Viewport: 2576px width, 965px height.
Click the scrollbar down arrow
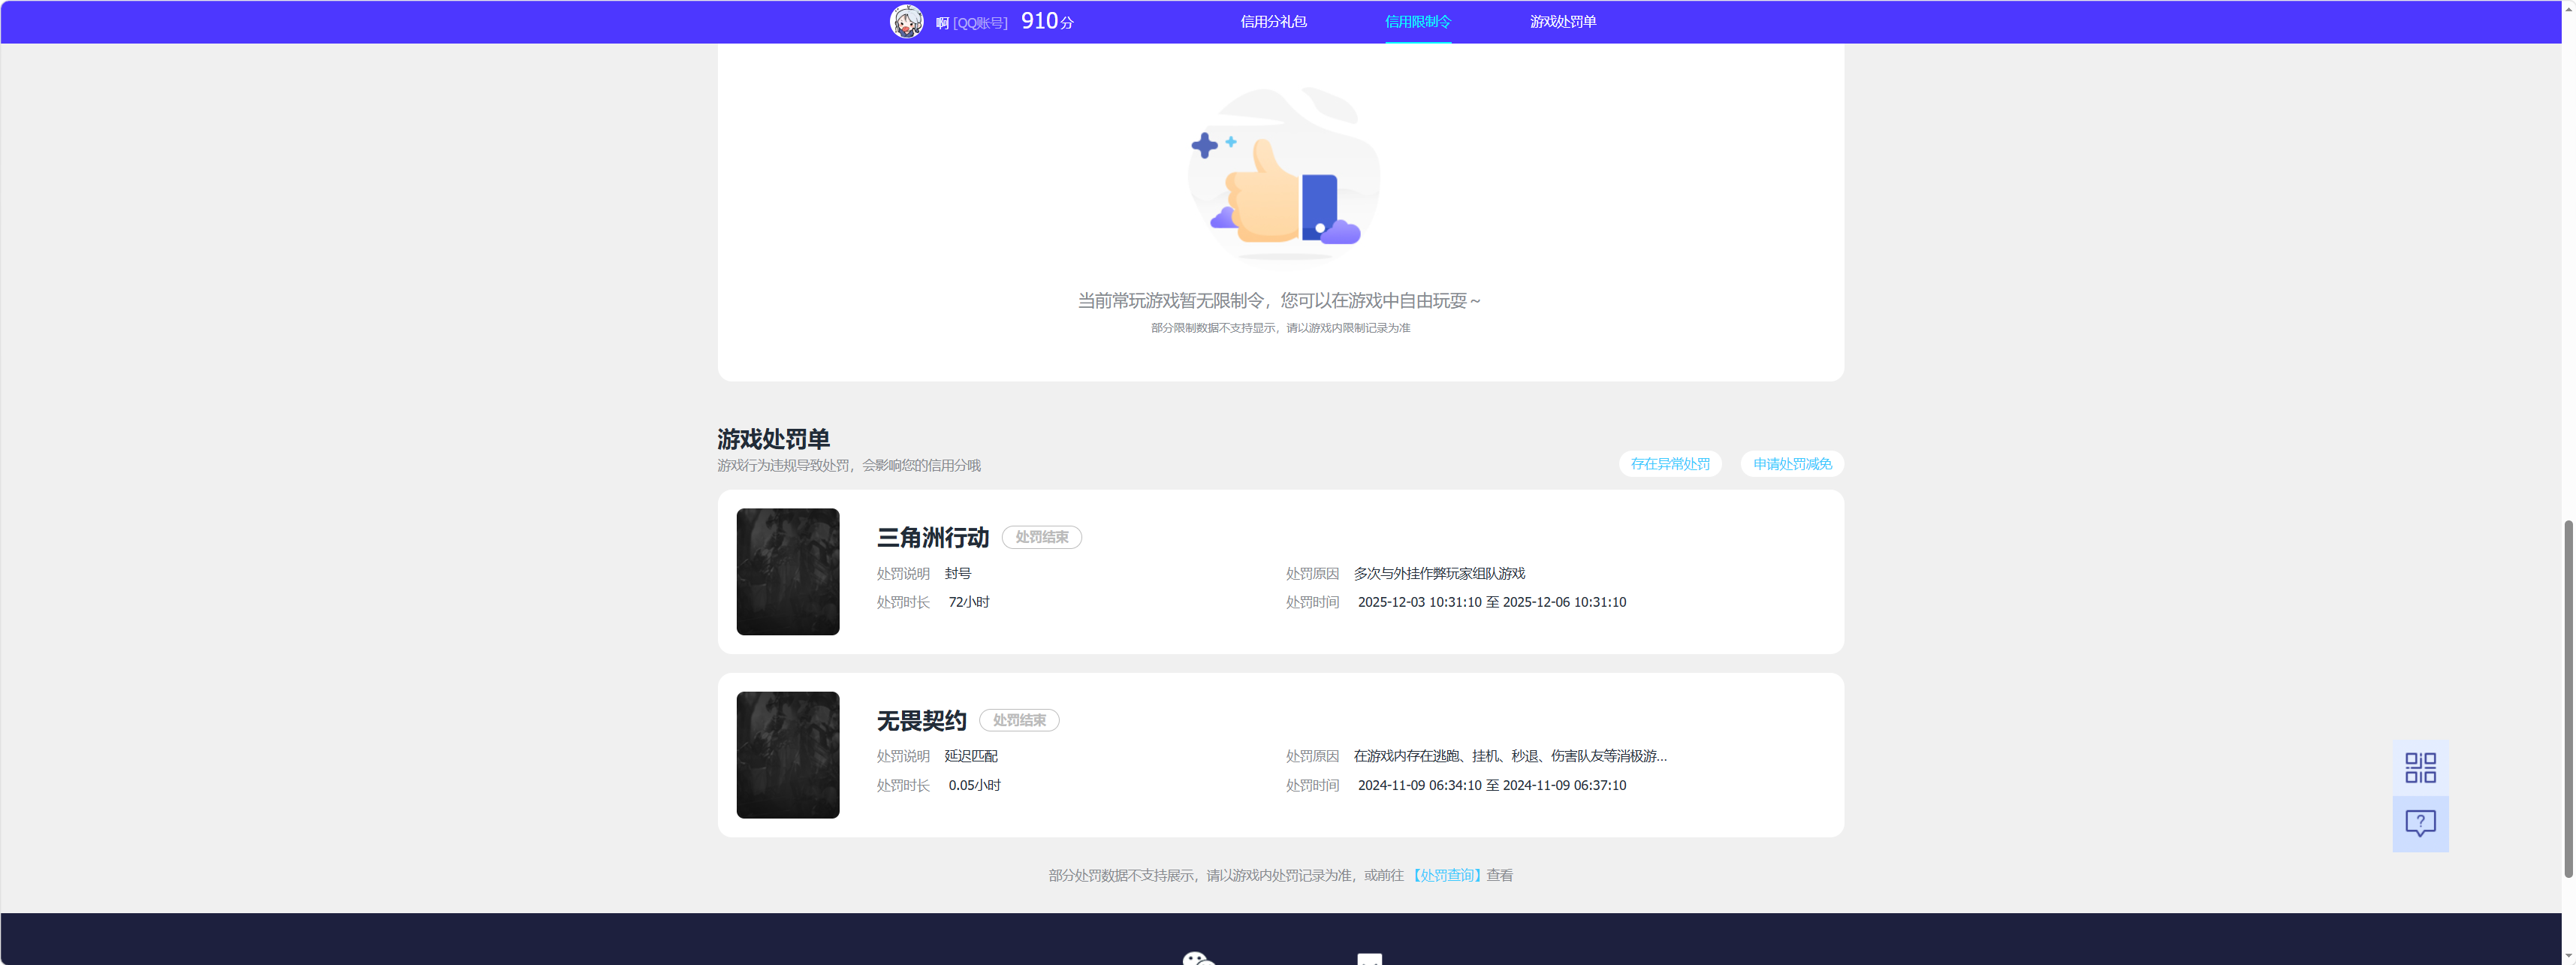click(x=2568, y=957)
